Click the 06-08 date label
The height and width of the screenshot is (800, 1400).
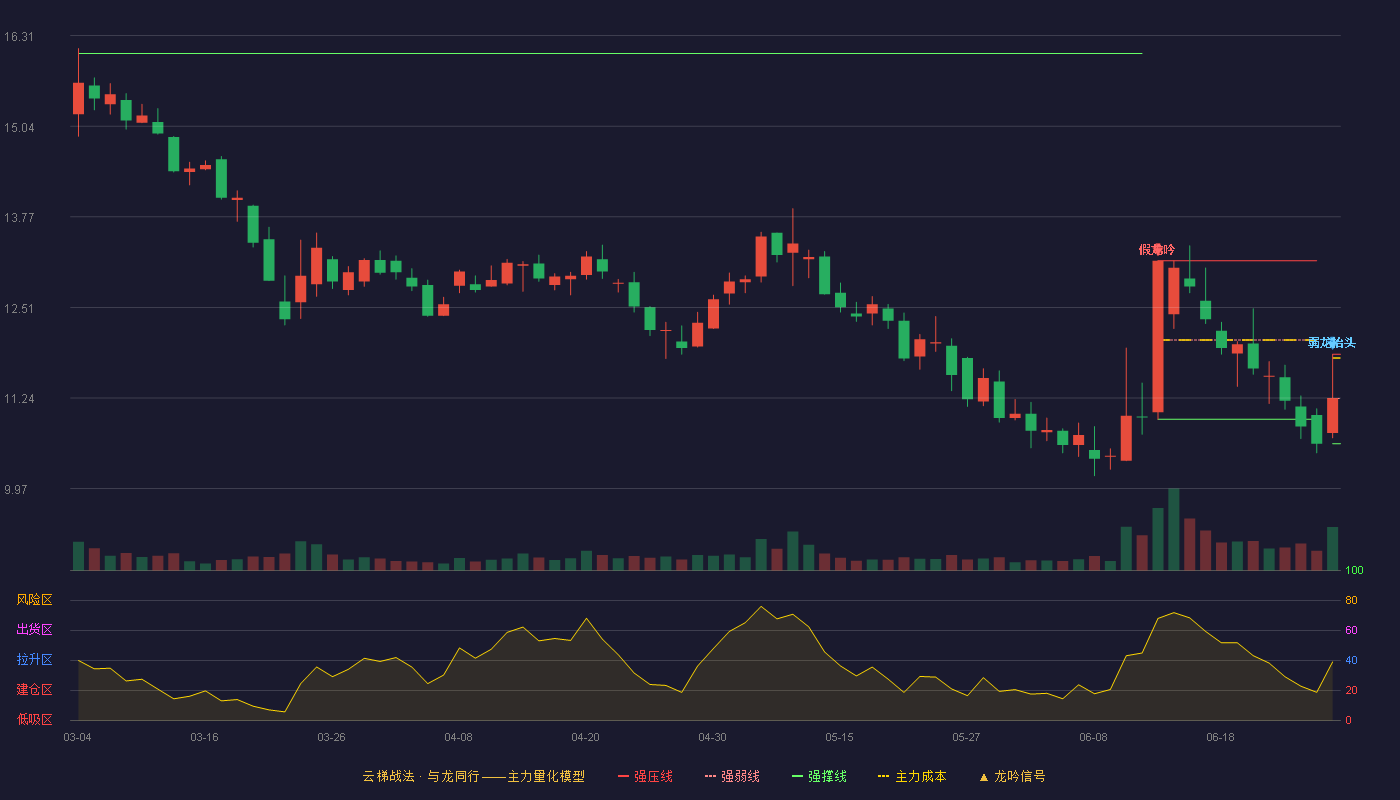[x=1093, y=737]
